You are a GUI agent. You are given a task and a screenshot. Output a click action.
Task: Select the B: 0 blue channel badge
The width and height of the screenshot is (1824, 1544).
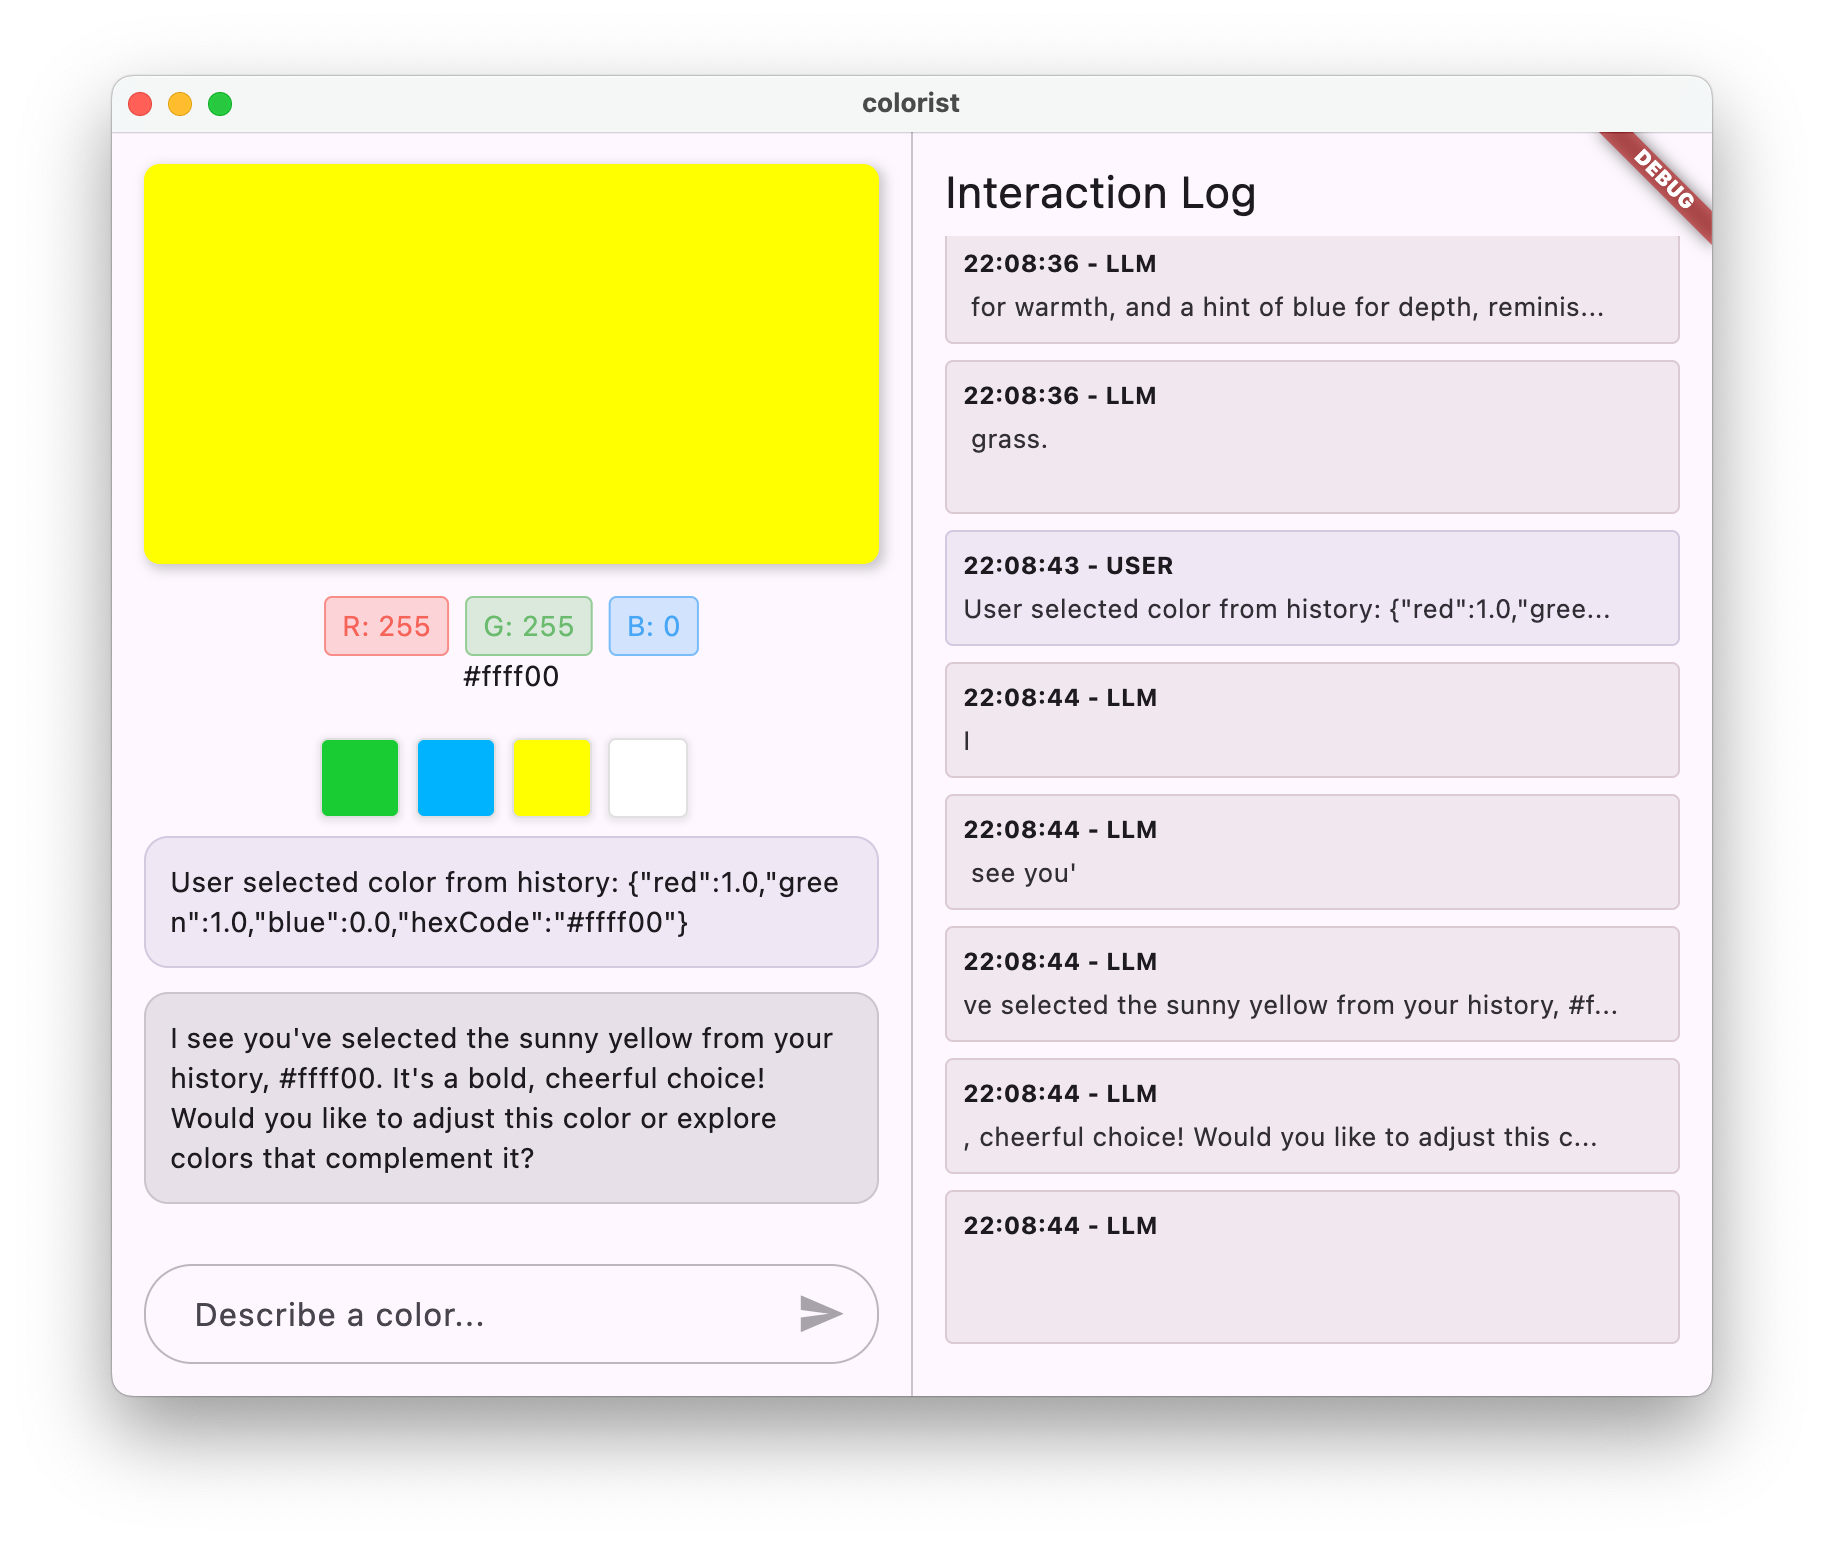(653, 625)
